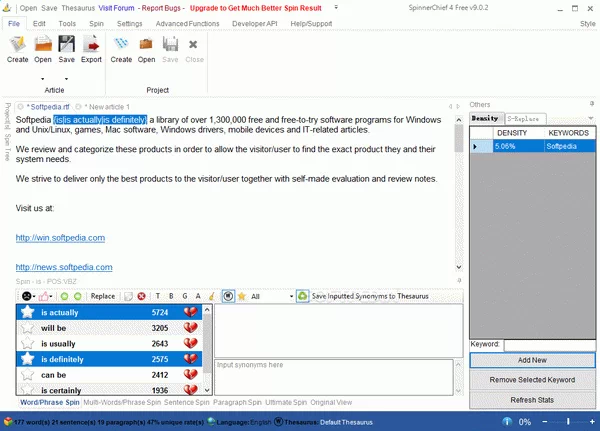Expand the Save article dropdown arrow

pyautogui.click(x=67, y=77)
